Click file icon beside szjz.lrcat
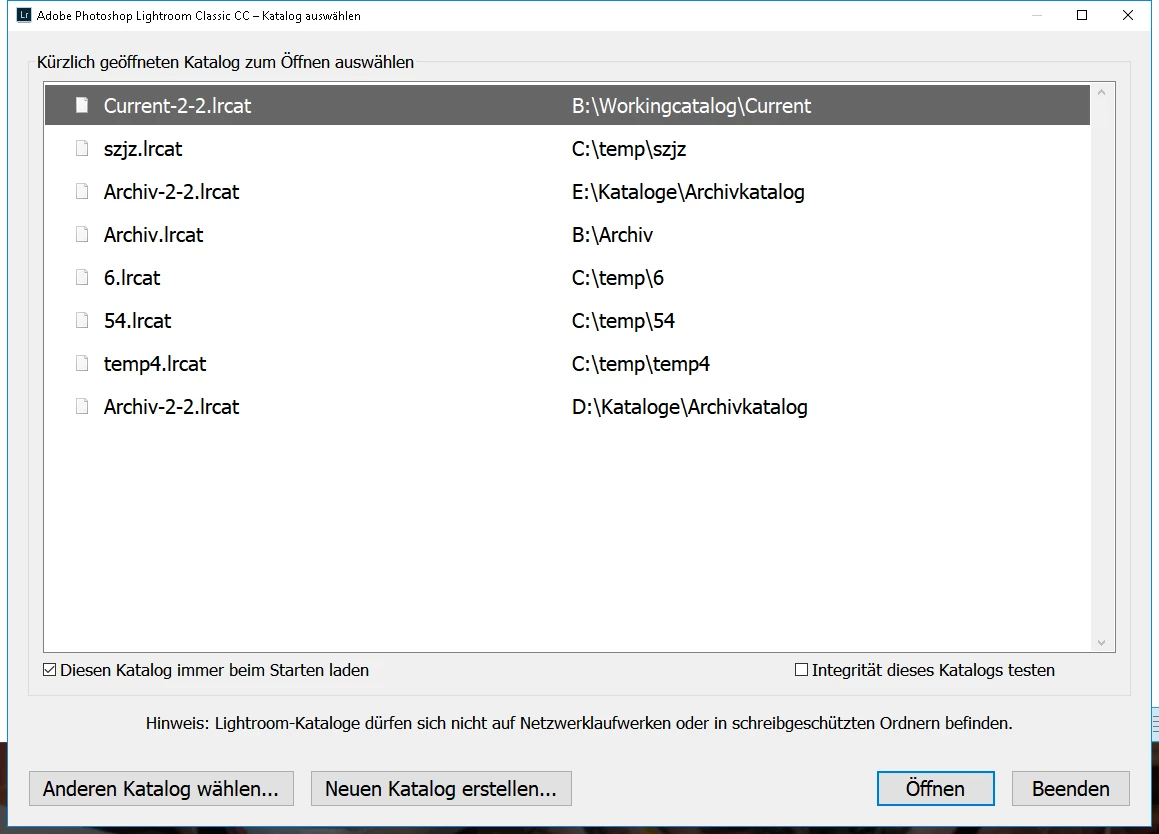 (x=82, y=149)
